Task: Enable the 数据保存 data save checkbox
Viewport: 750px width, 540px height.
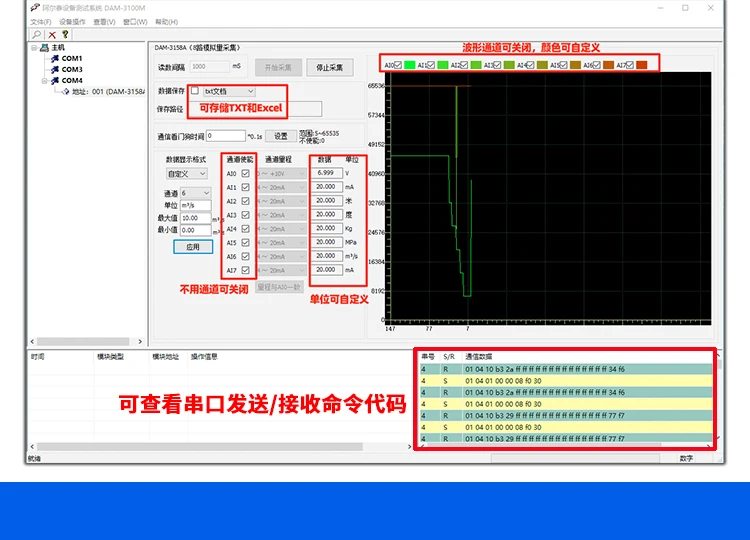Action: click(195, 90)
